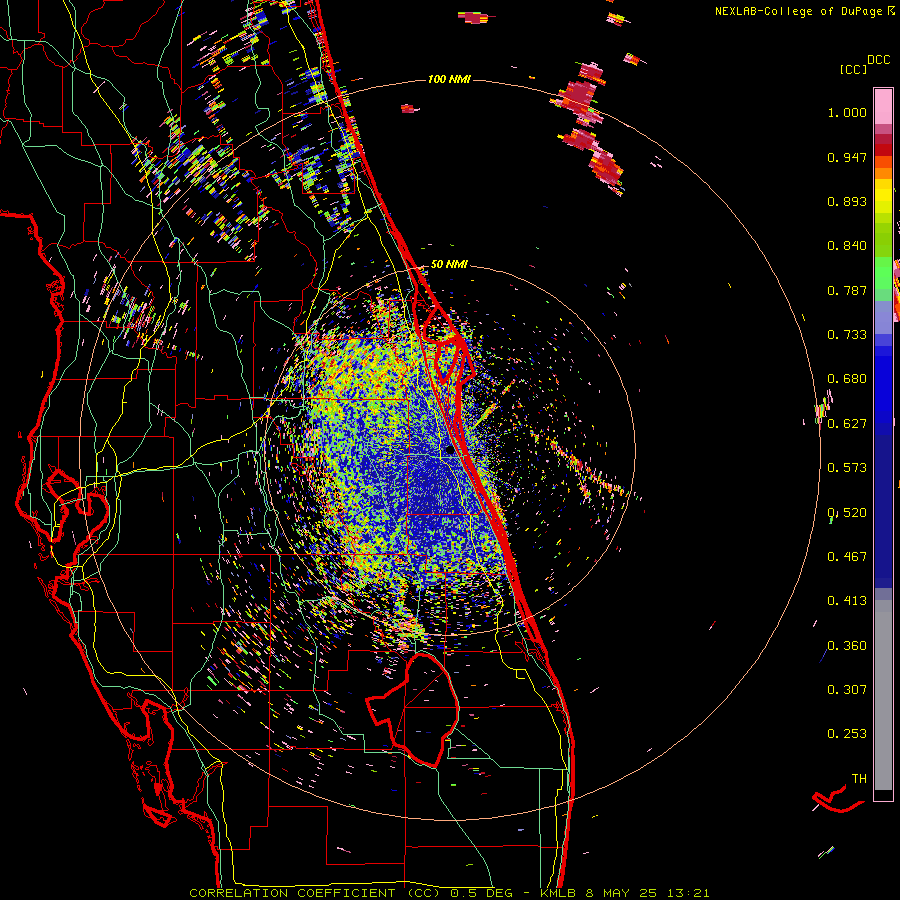This screenshot has width=900, height=900.
Task: Click the [CC] legend unit label
Action: [x=853, y=69]
